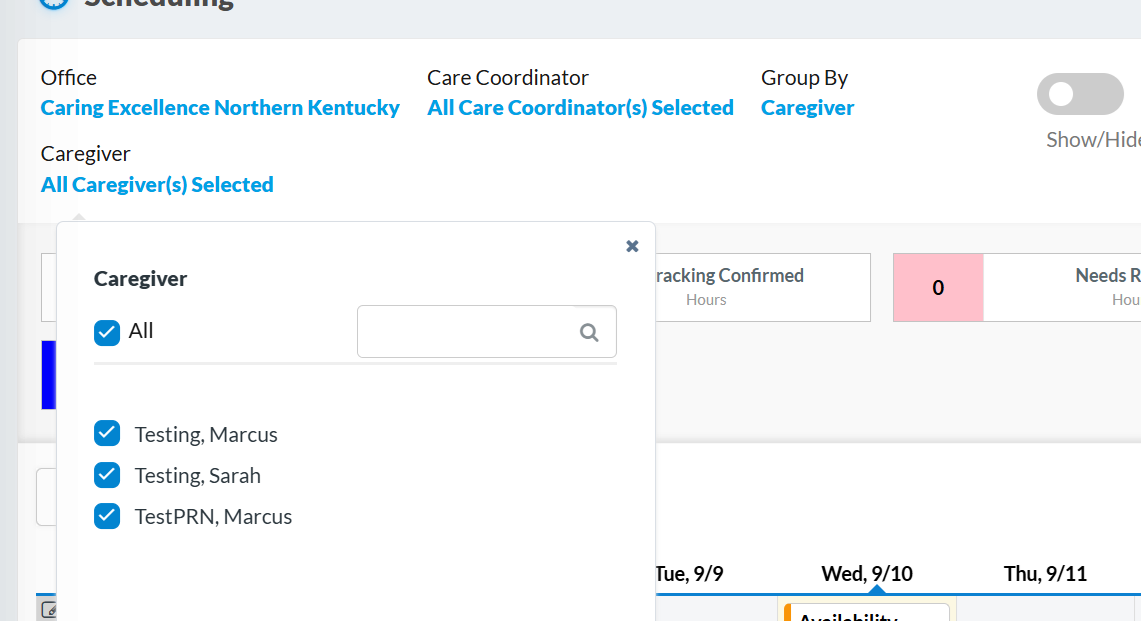Select the Tue, 9/9 column header
The image size is (1141, 621).
(689, 574)
